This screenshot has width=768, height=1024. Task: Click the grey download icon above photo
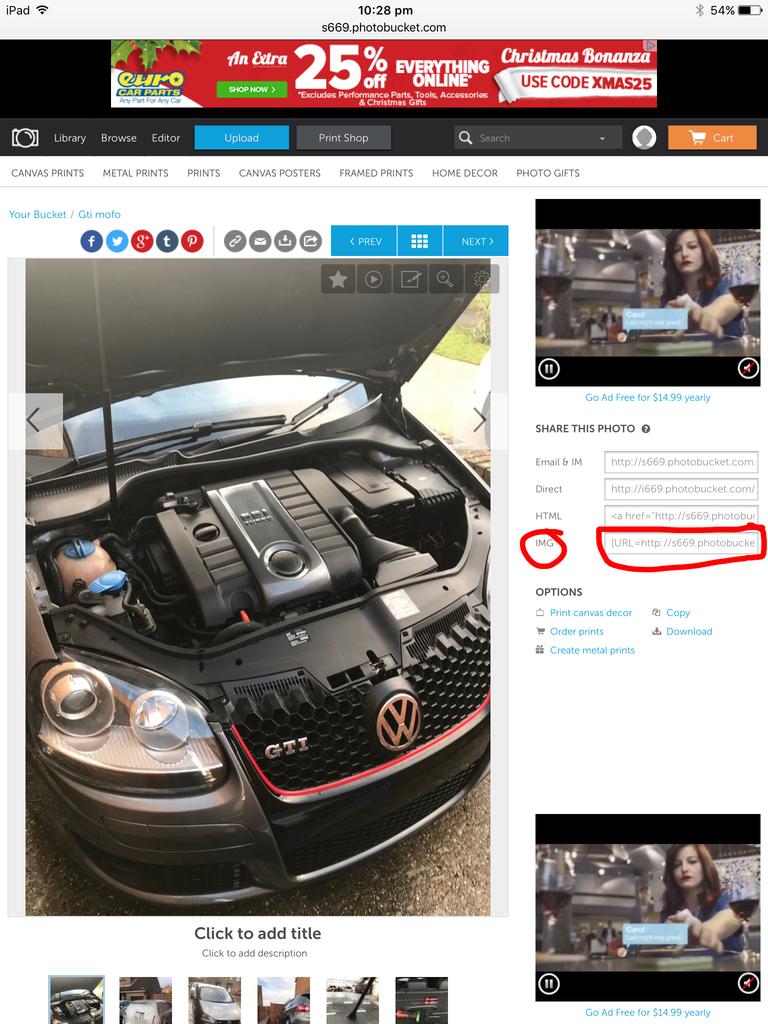pos(285,242)
